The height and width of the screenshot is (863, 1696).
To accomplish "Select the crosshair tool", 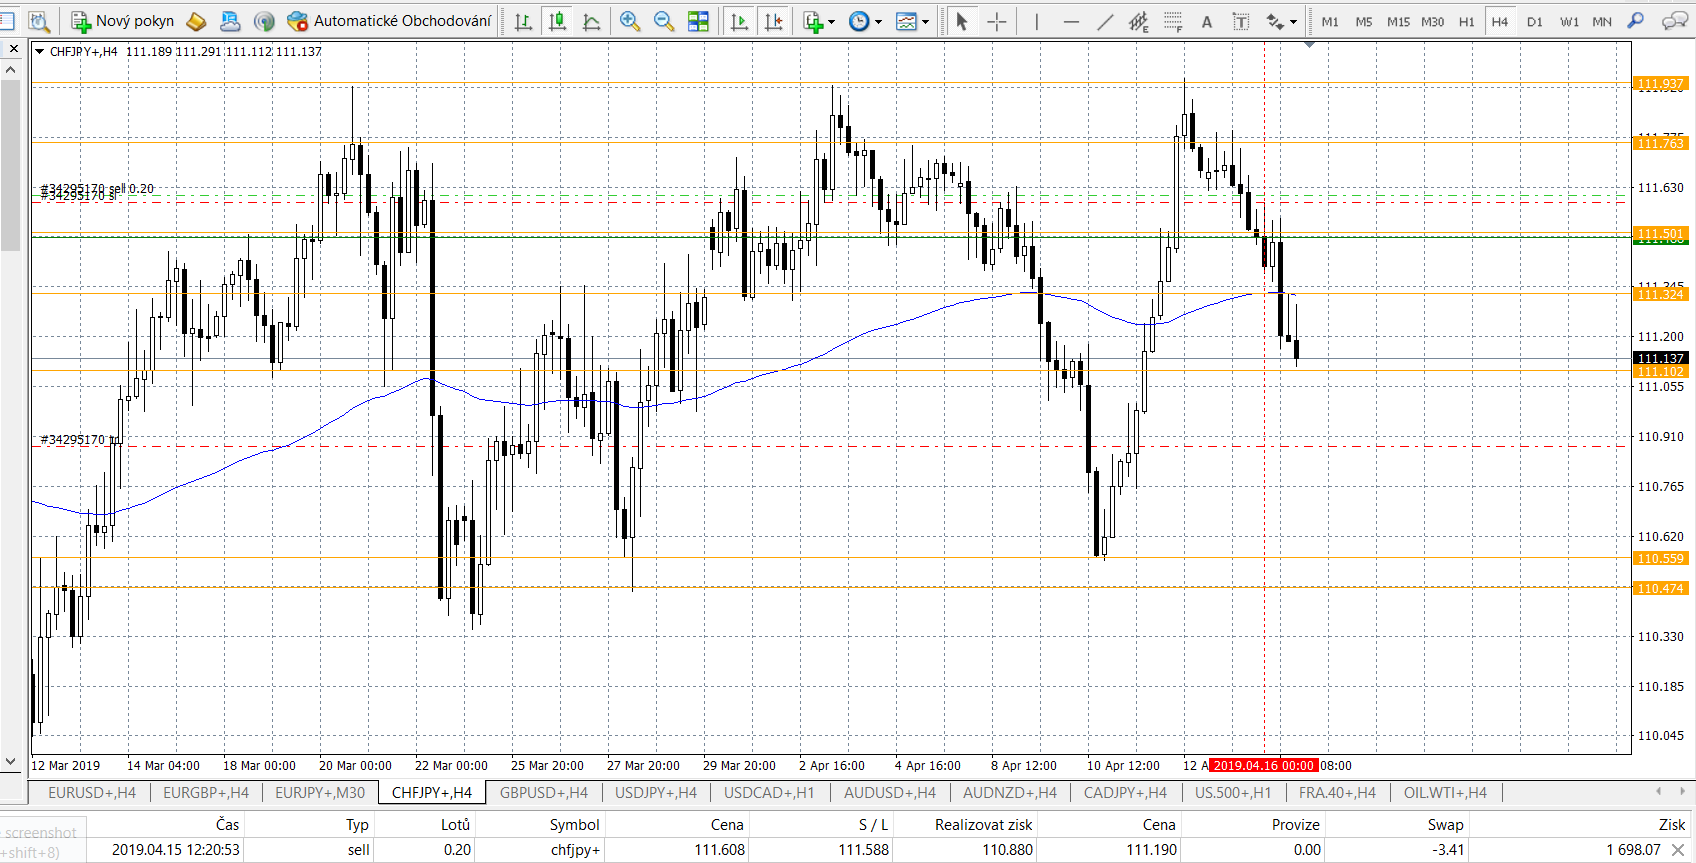I will click(997, 21).
